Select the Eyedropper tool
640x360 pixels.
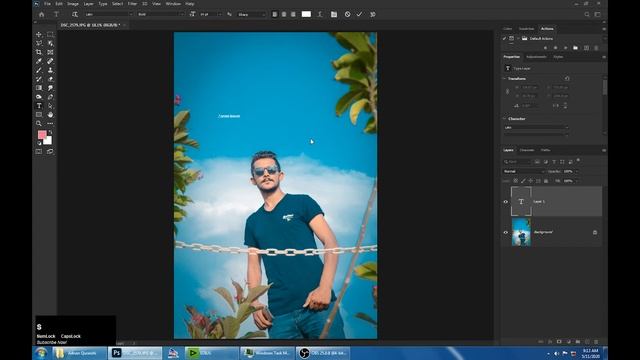(x=39, y=61)
